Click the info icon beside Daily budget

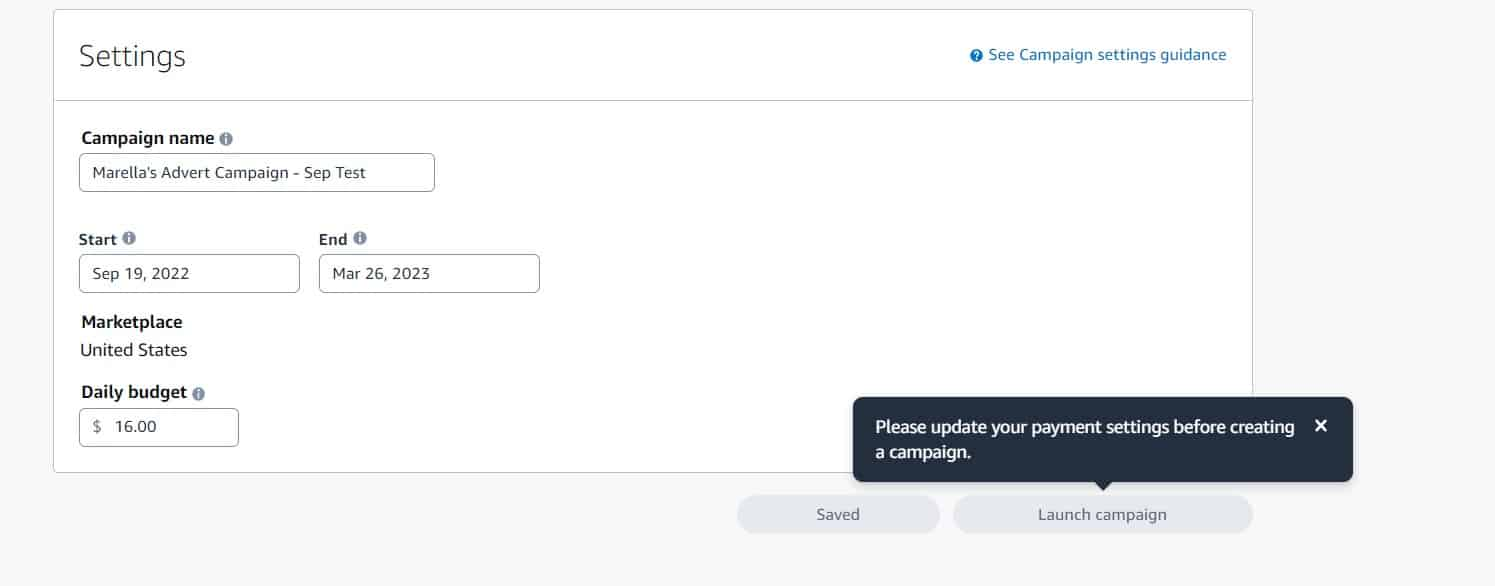[x=198, y=394]
